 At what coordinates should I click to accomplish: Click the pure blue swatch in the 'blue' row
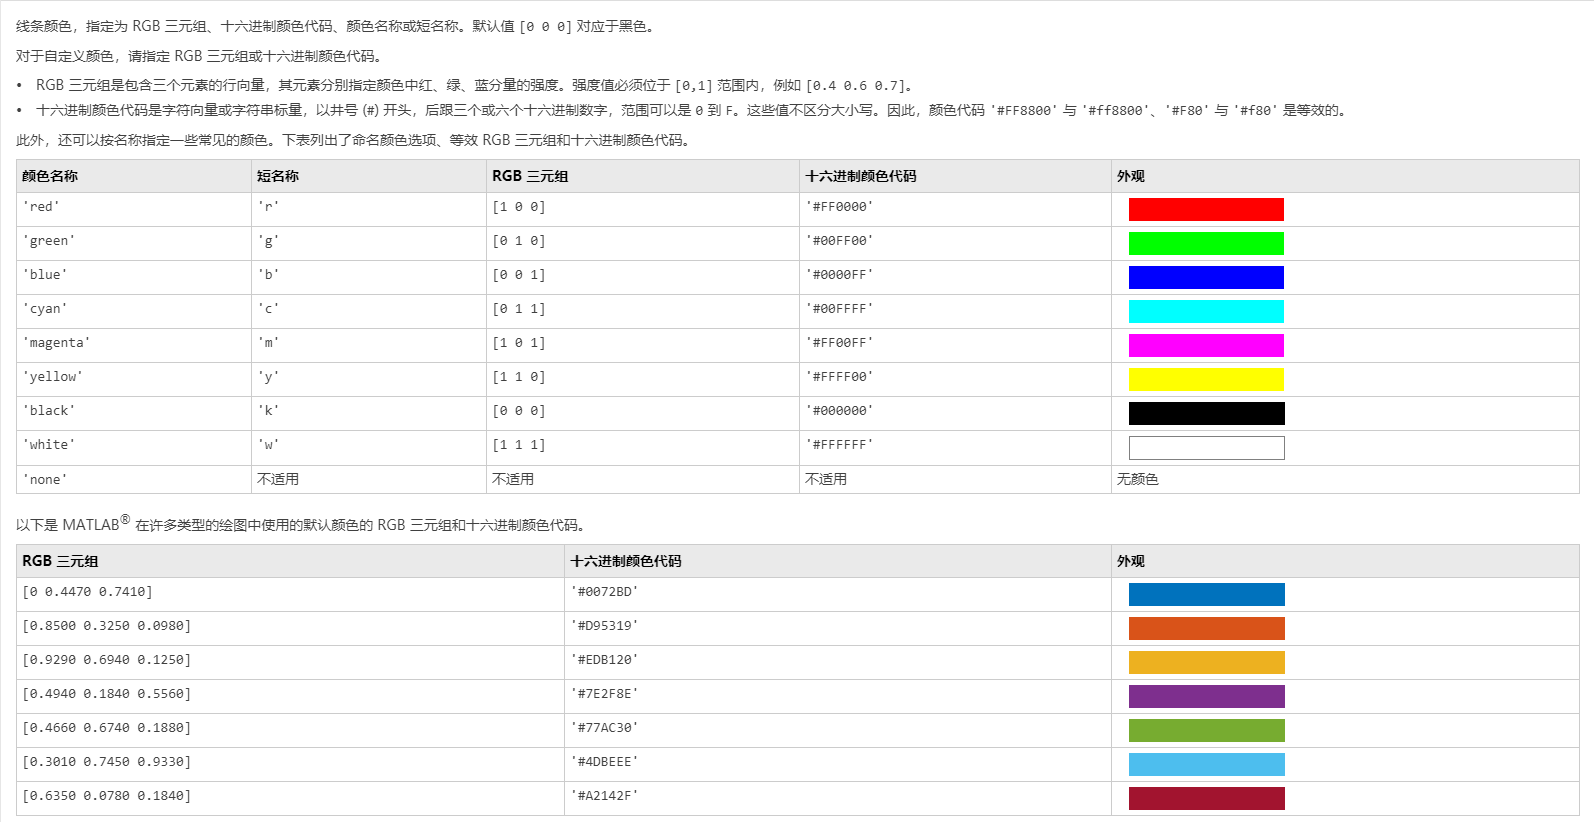click(x=1206, y=277)
